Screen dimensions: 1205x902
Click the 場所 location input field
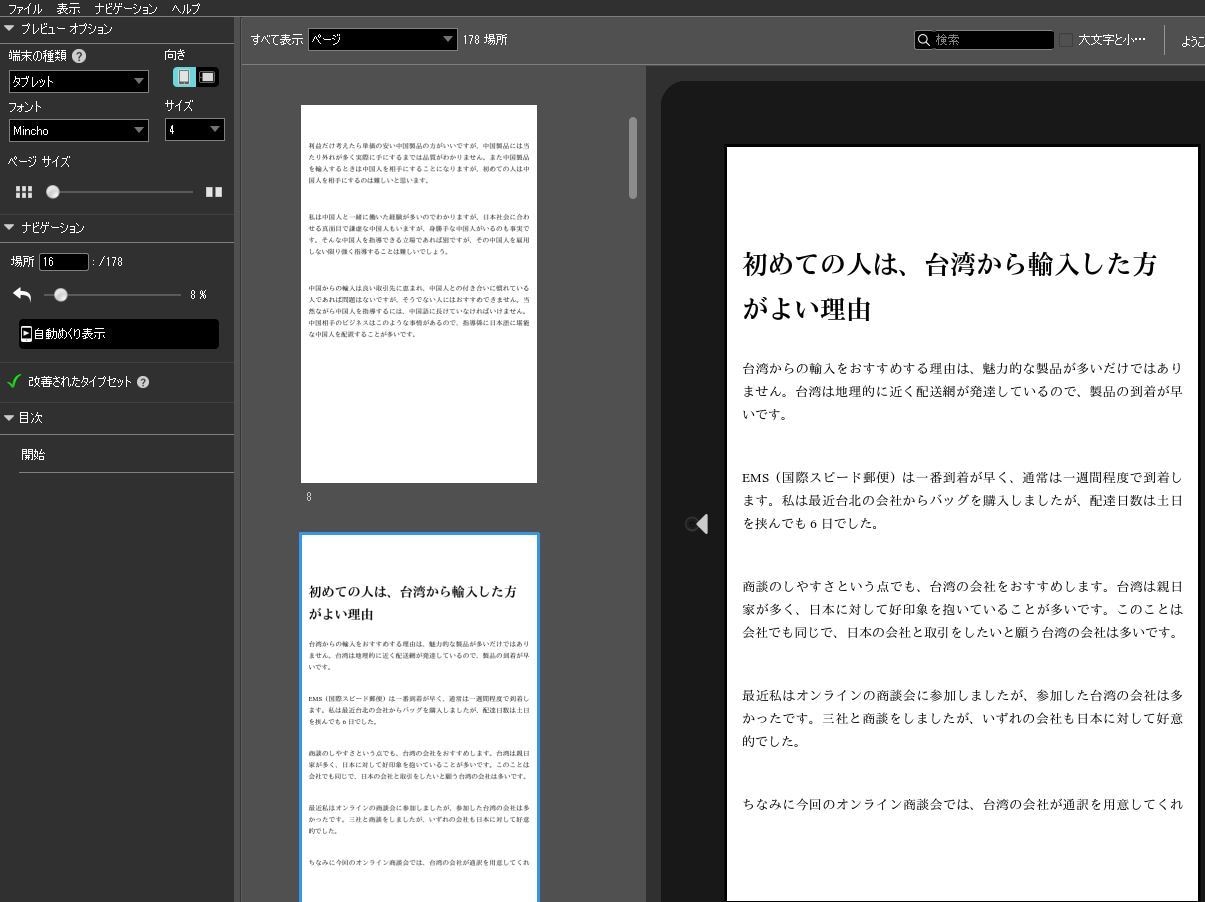(x=64, y=261)
